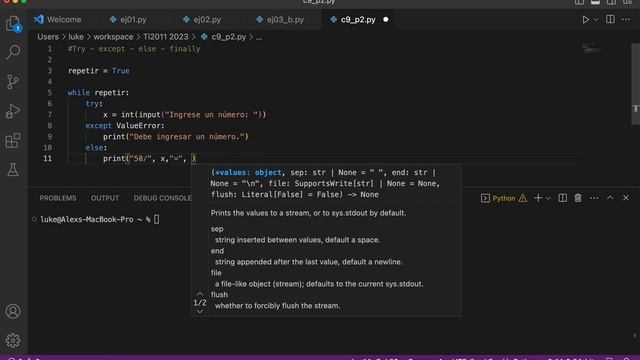Click the terminal prompt input
Viewport: 640px width, 360px height.
point(157,220)
